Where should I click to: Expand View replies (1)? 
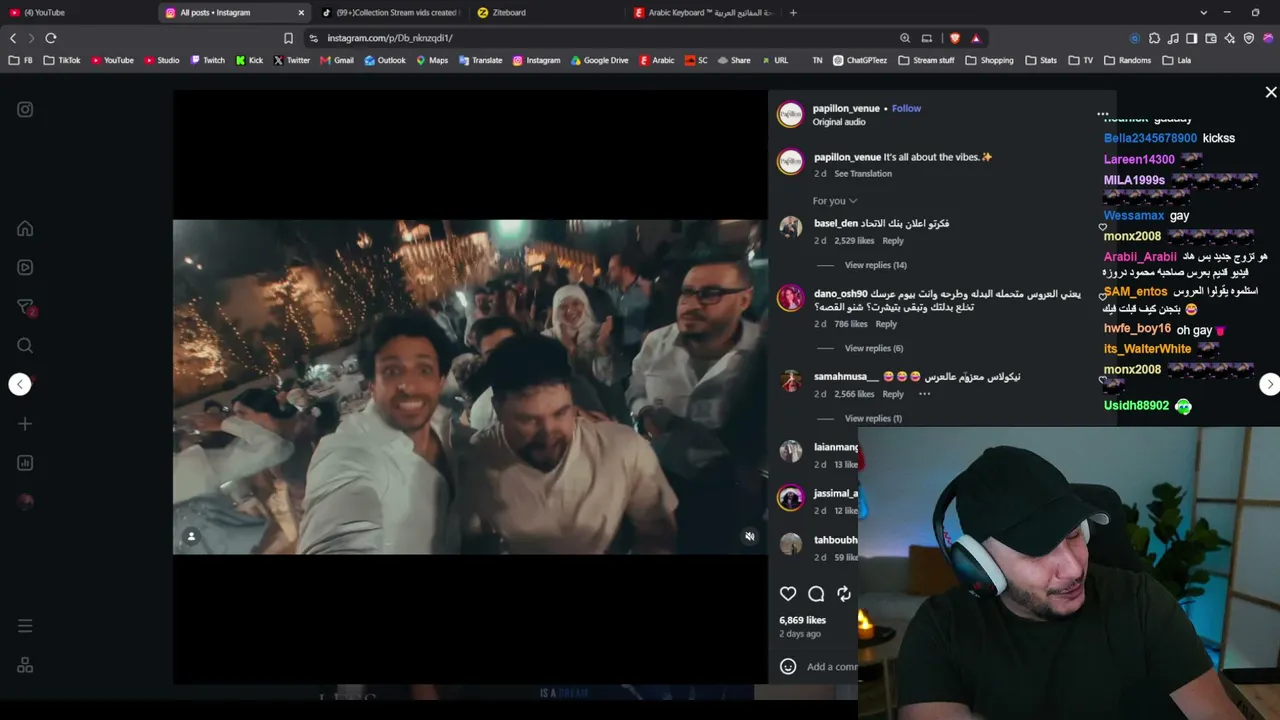click(873, 418)
